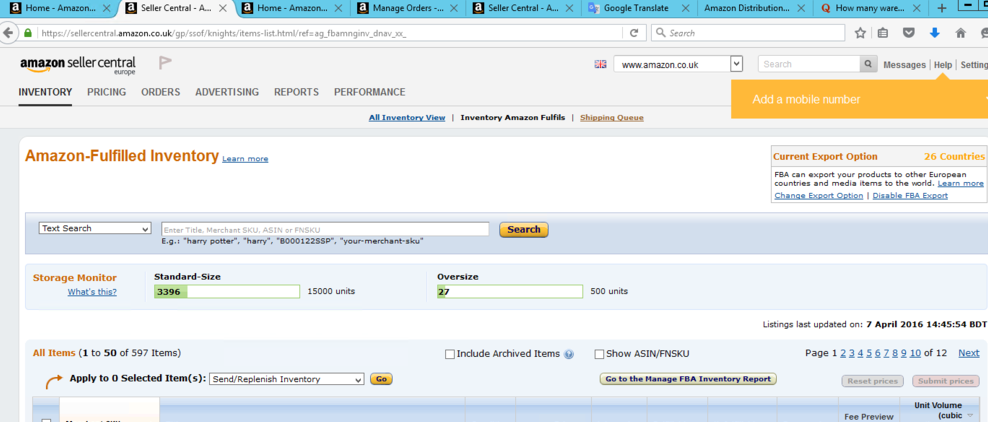Click the UK flag marketplace icon
The height and width of the screenshot is (422, 988).
600,64
